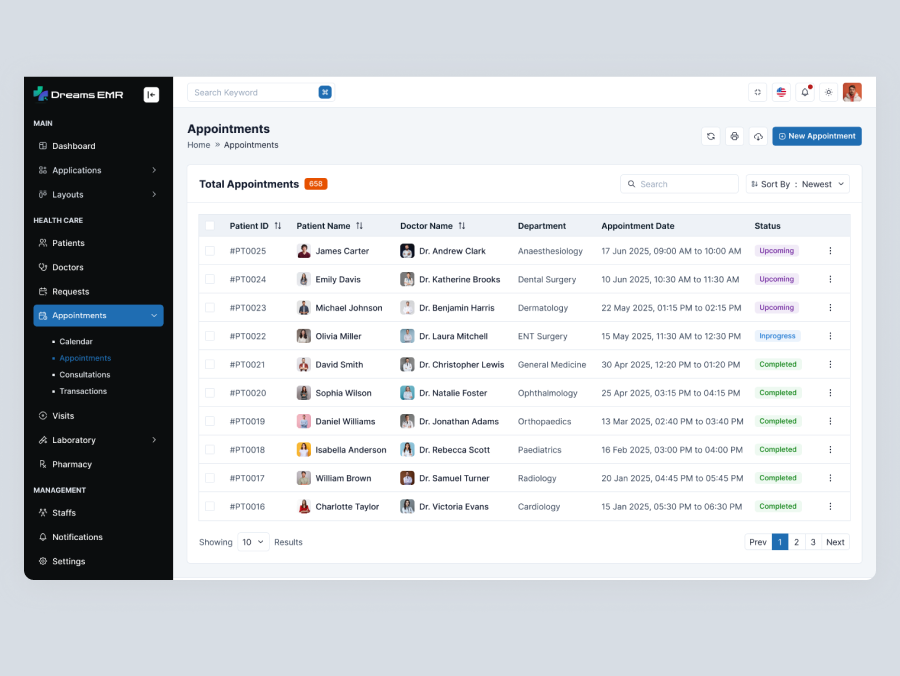
Task: Click Dr. Andrew Clark's name
Action: pyautogui.click(x=452, y=251)
